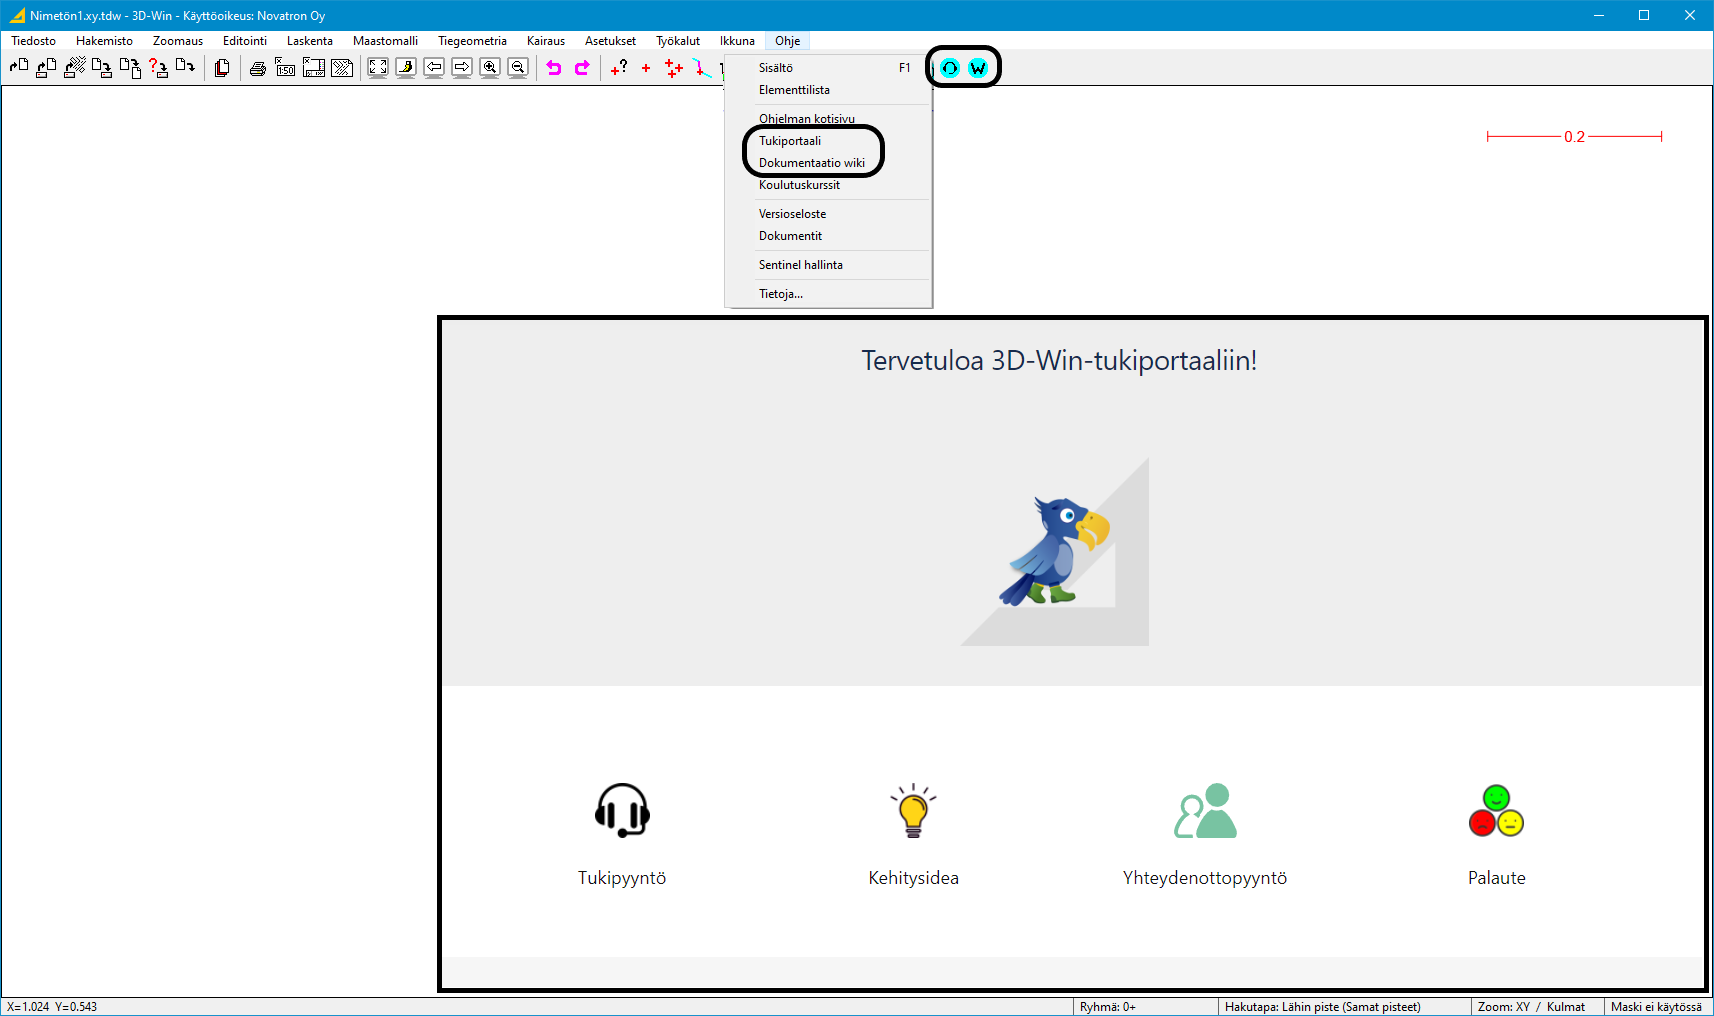Click the cyan W wiki icon
Image resolution: width=1714 pixels, height=1016 pixels.
pyautogui.click(x=978, y=68)
